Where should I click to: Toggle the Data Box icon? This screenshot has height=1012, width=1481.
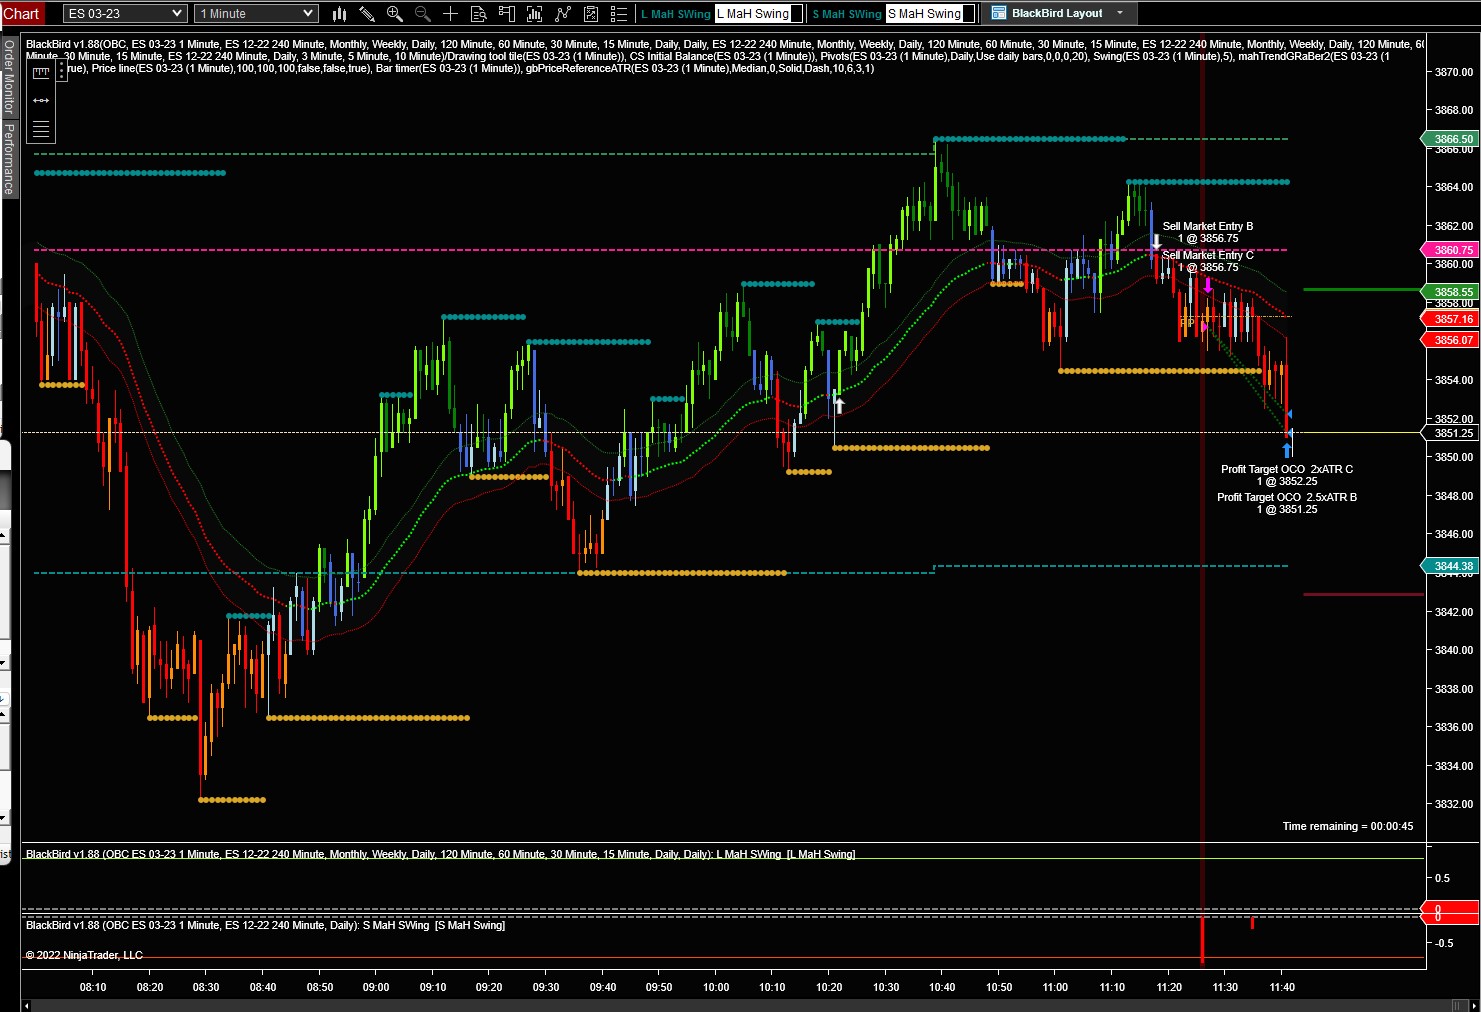tap(479, 13)
